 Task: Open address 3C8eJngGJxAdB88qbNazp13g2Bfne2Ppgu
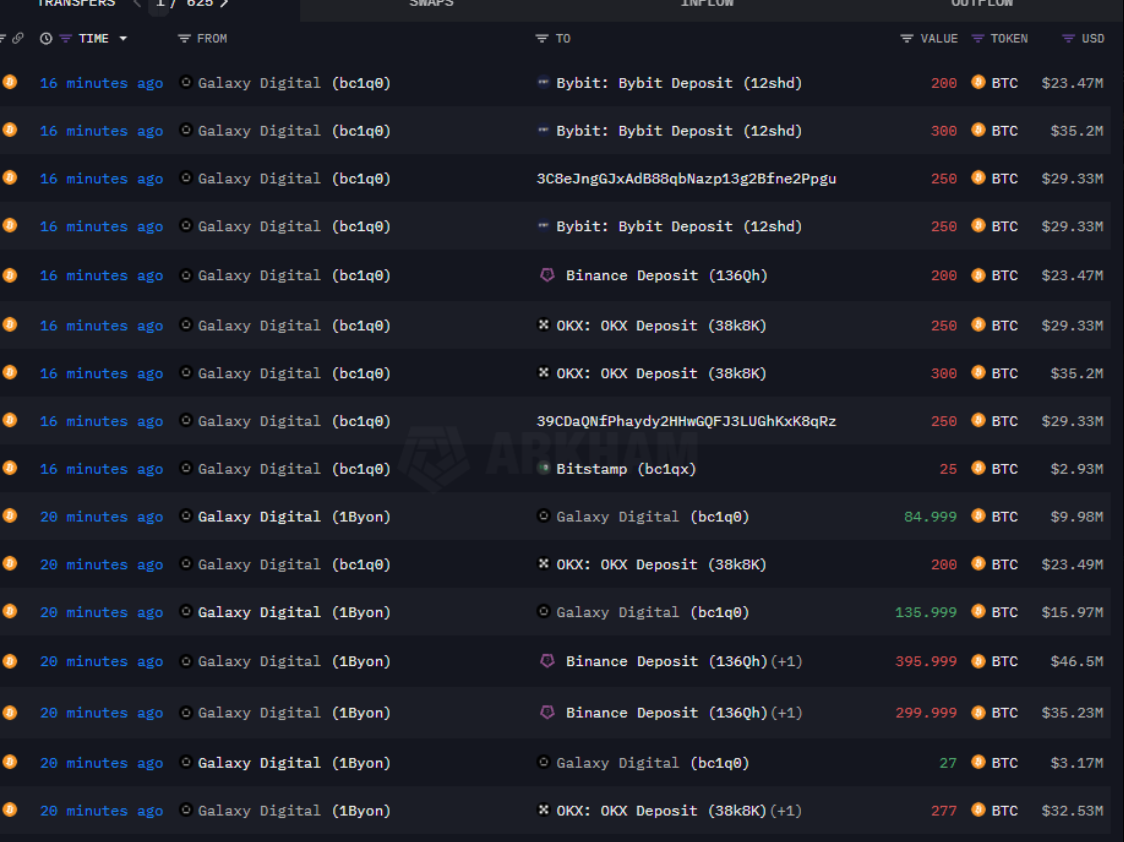click(x=686, y=178)
